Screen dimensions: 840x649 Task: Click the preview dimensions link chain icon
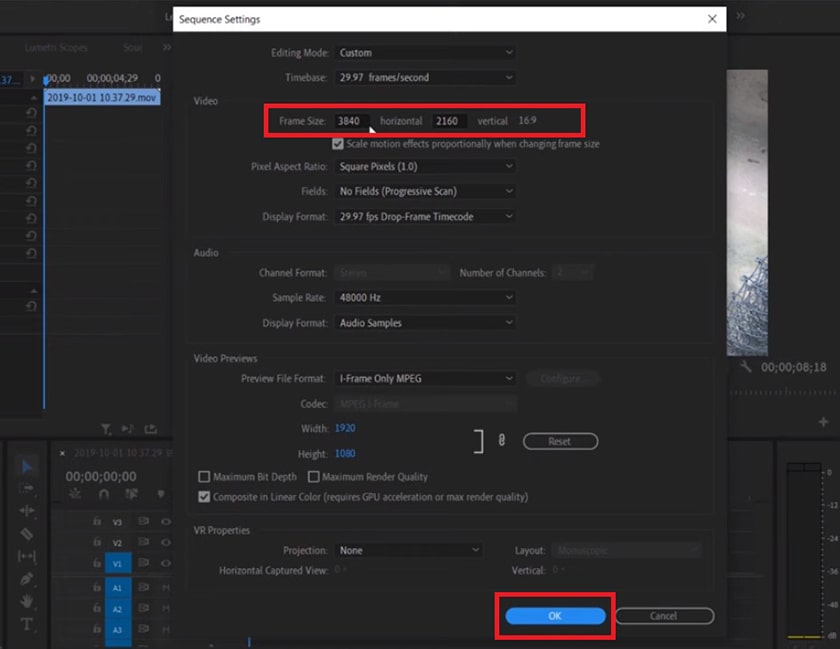502,440
